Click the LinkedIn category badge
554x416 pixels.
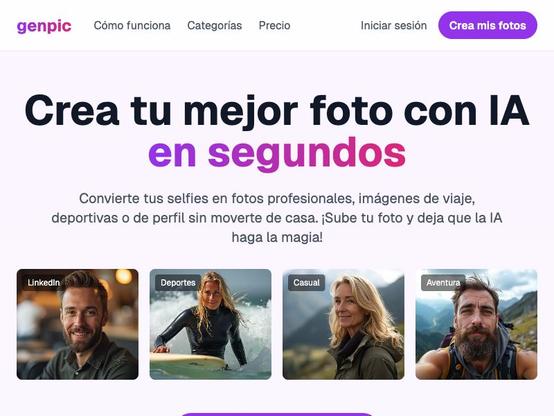click(43, 283)
